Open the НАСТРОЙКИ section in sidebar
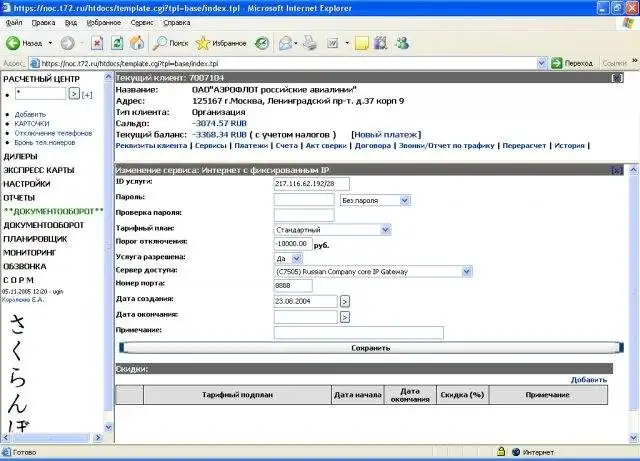The width and height of the screenshot is (640, 461). point(26,184)
